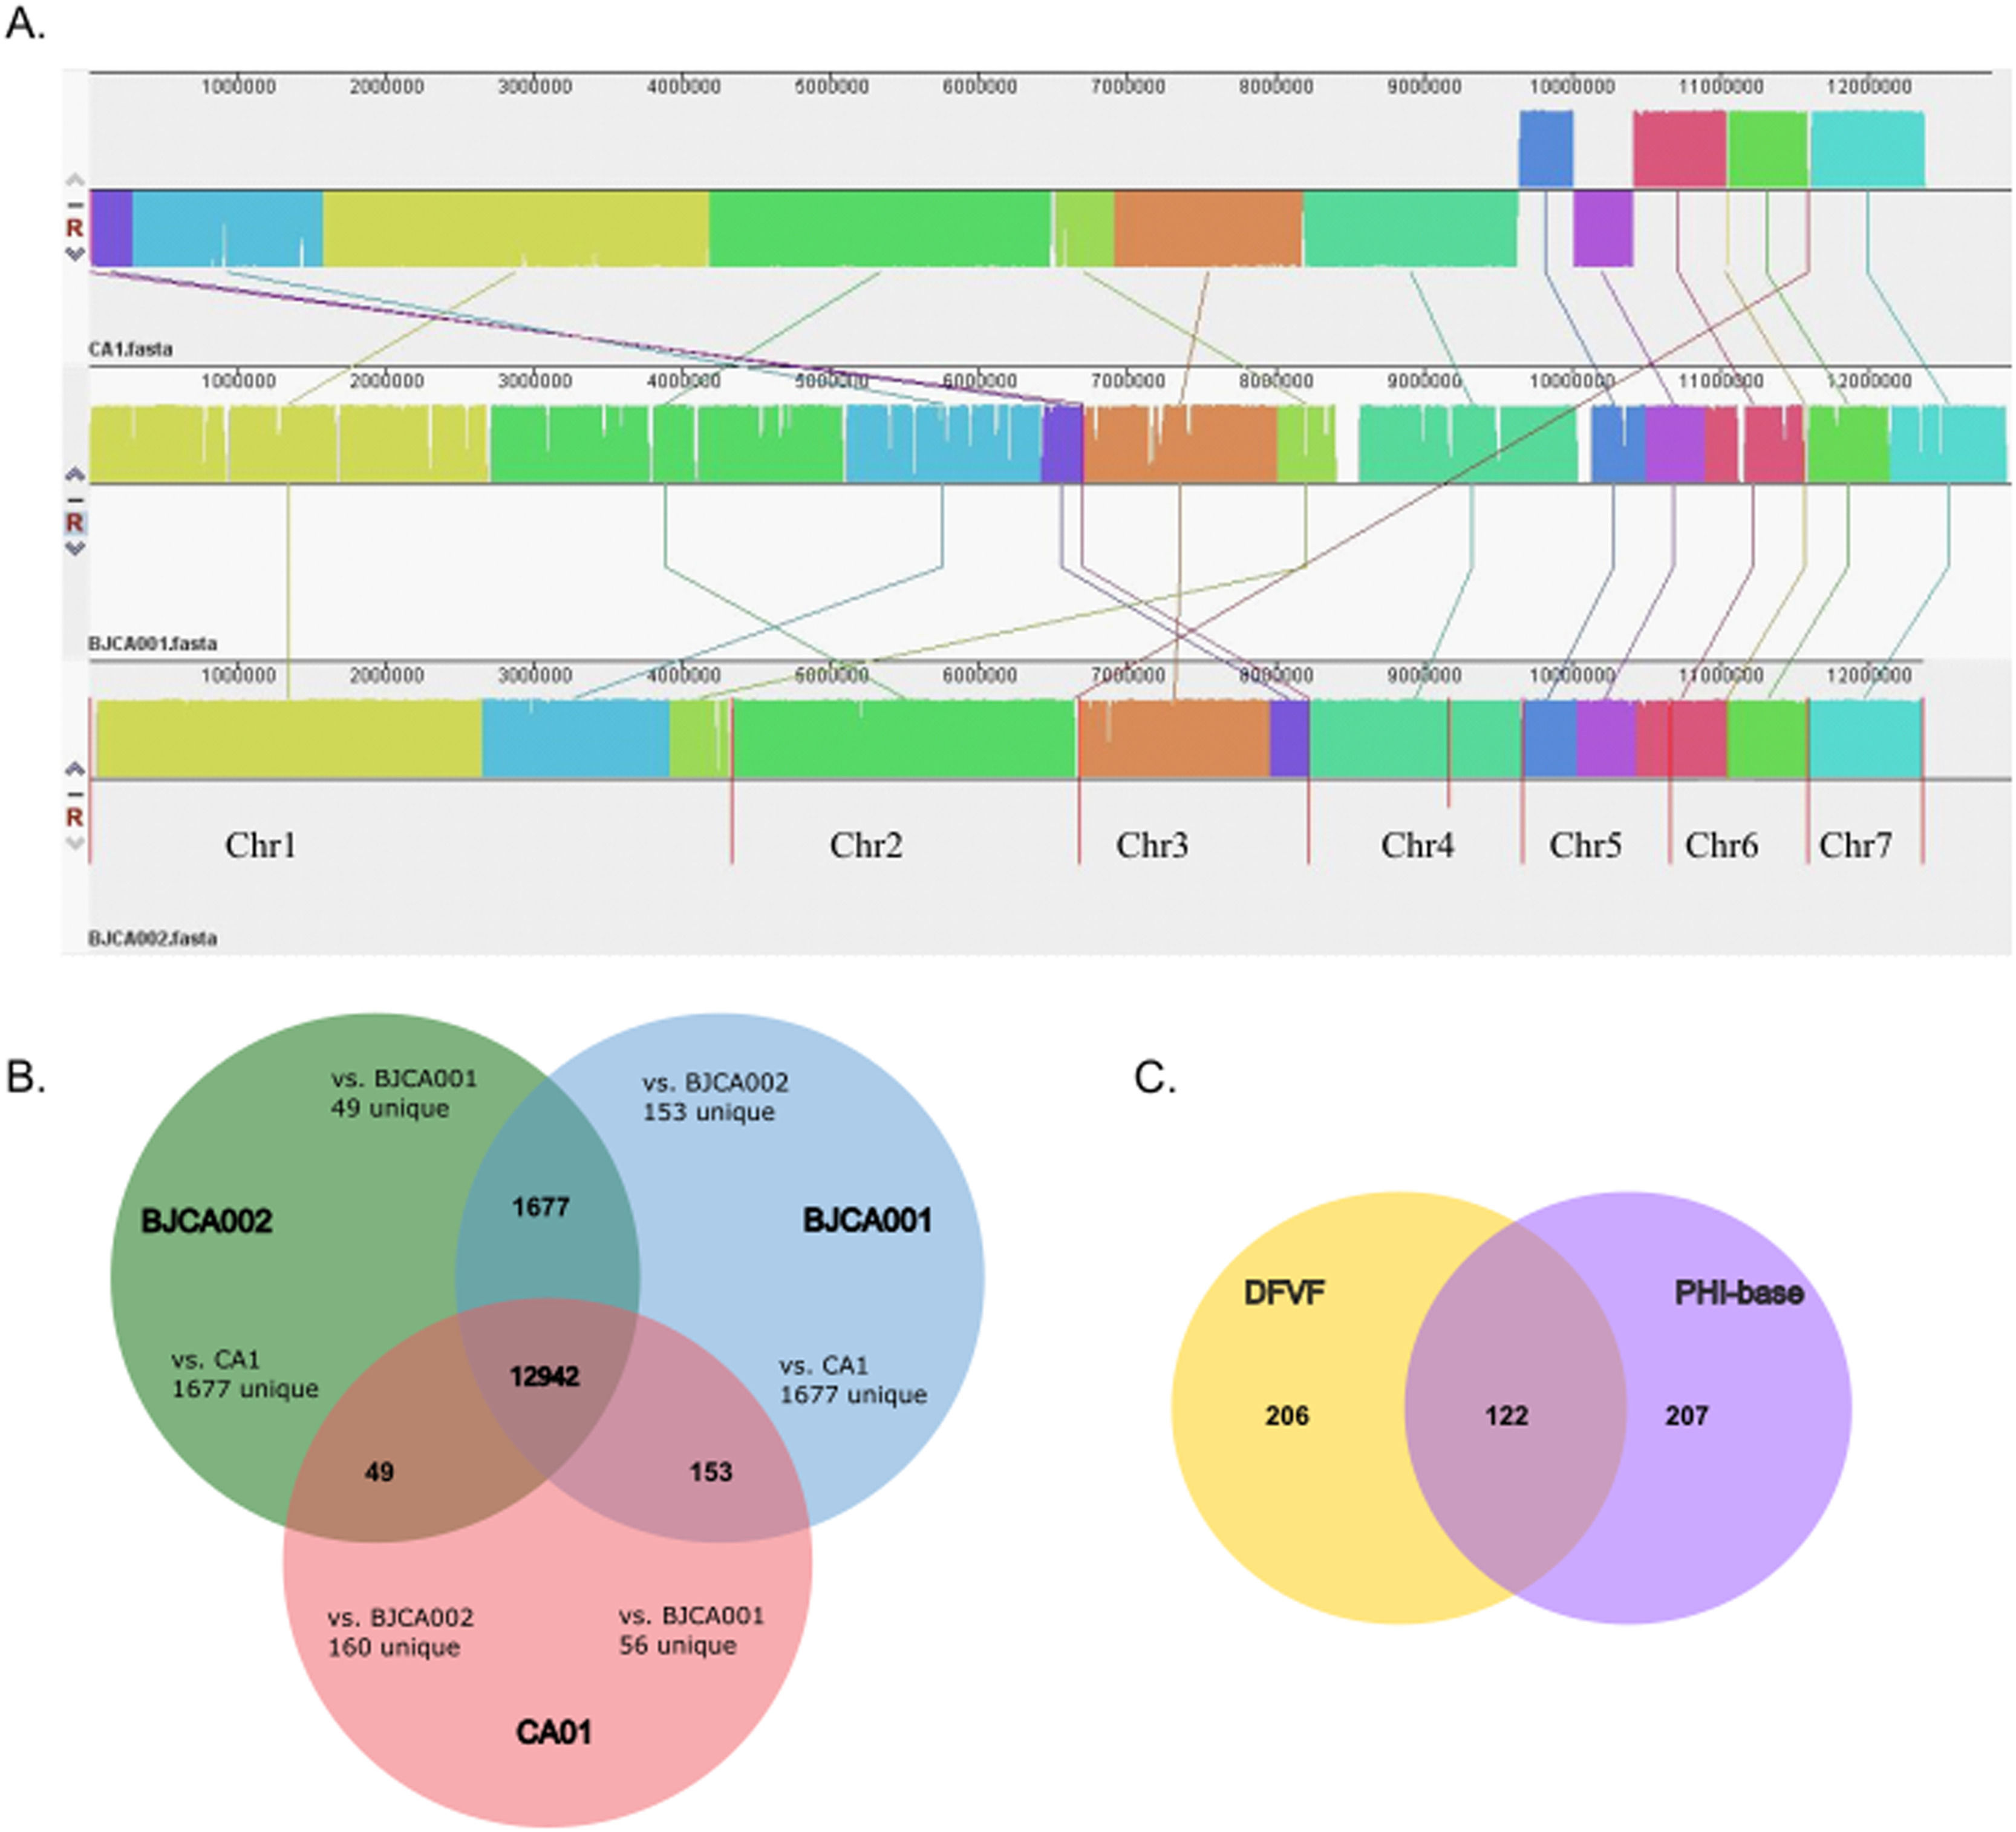Set CA1.fasta as reference with R icon
This screenshot has height=1832, width=2016.
(x=75, y=228)
